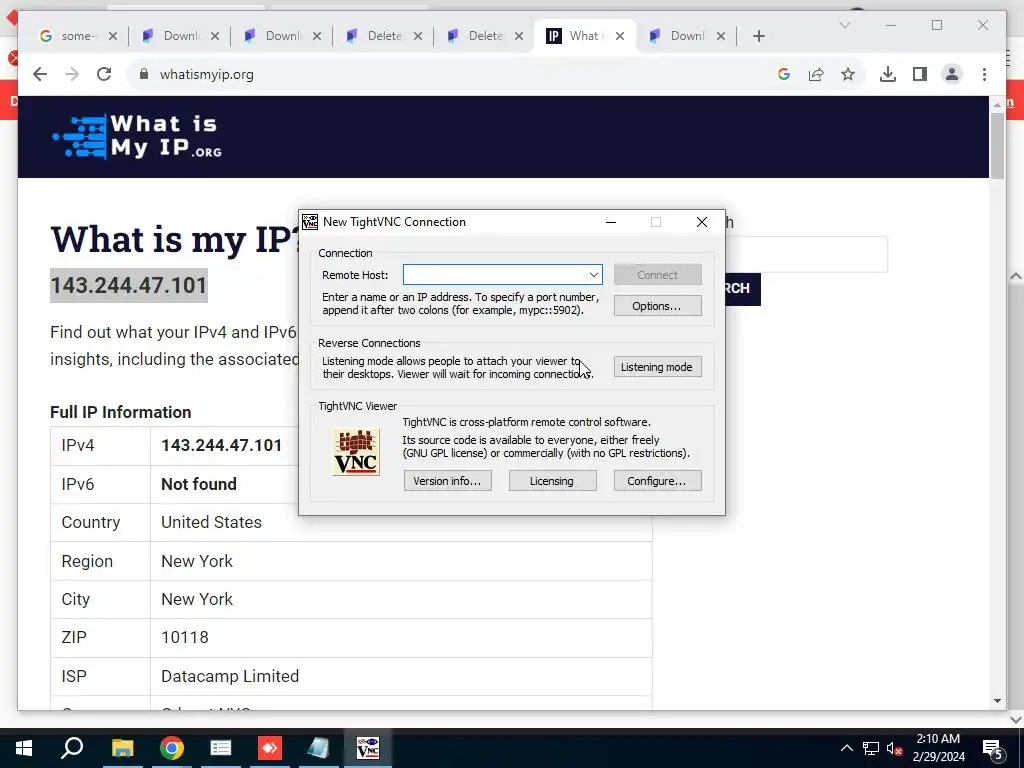
Task: Click the IPv4 value 143.244.47.101 cell
Action: point(221,445)
